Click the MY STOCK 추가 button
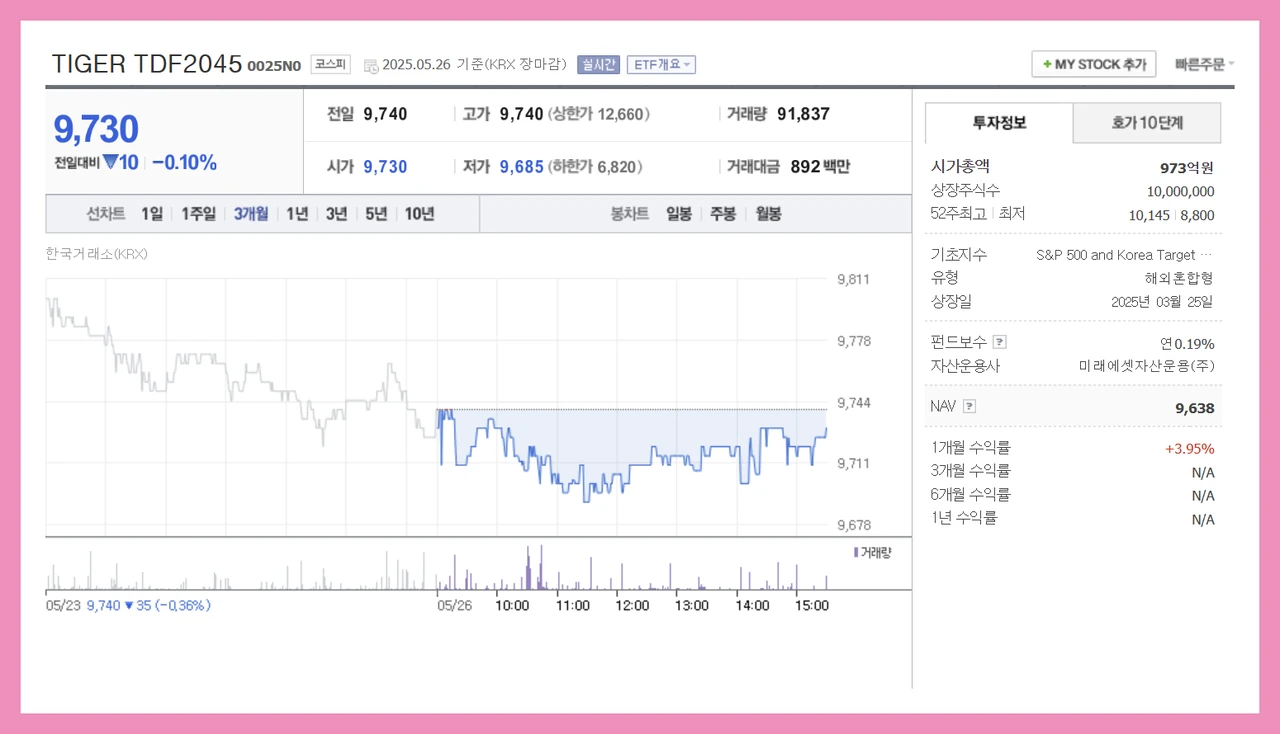1280x734 pixels. click(x=1093, y=63)
